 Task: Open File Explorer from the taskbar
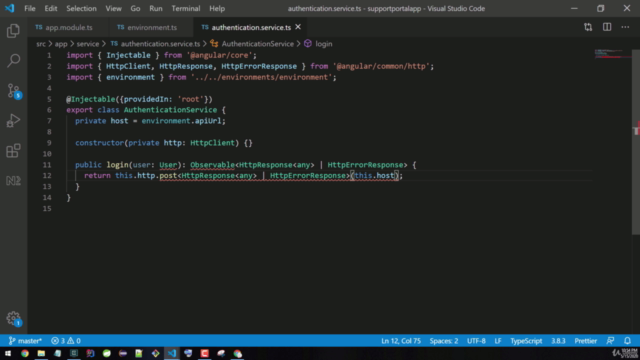41,353
